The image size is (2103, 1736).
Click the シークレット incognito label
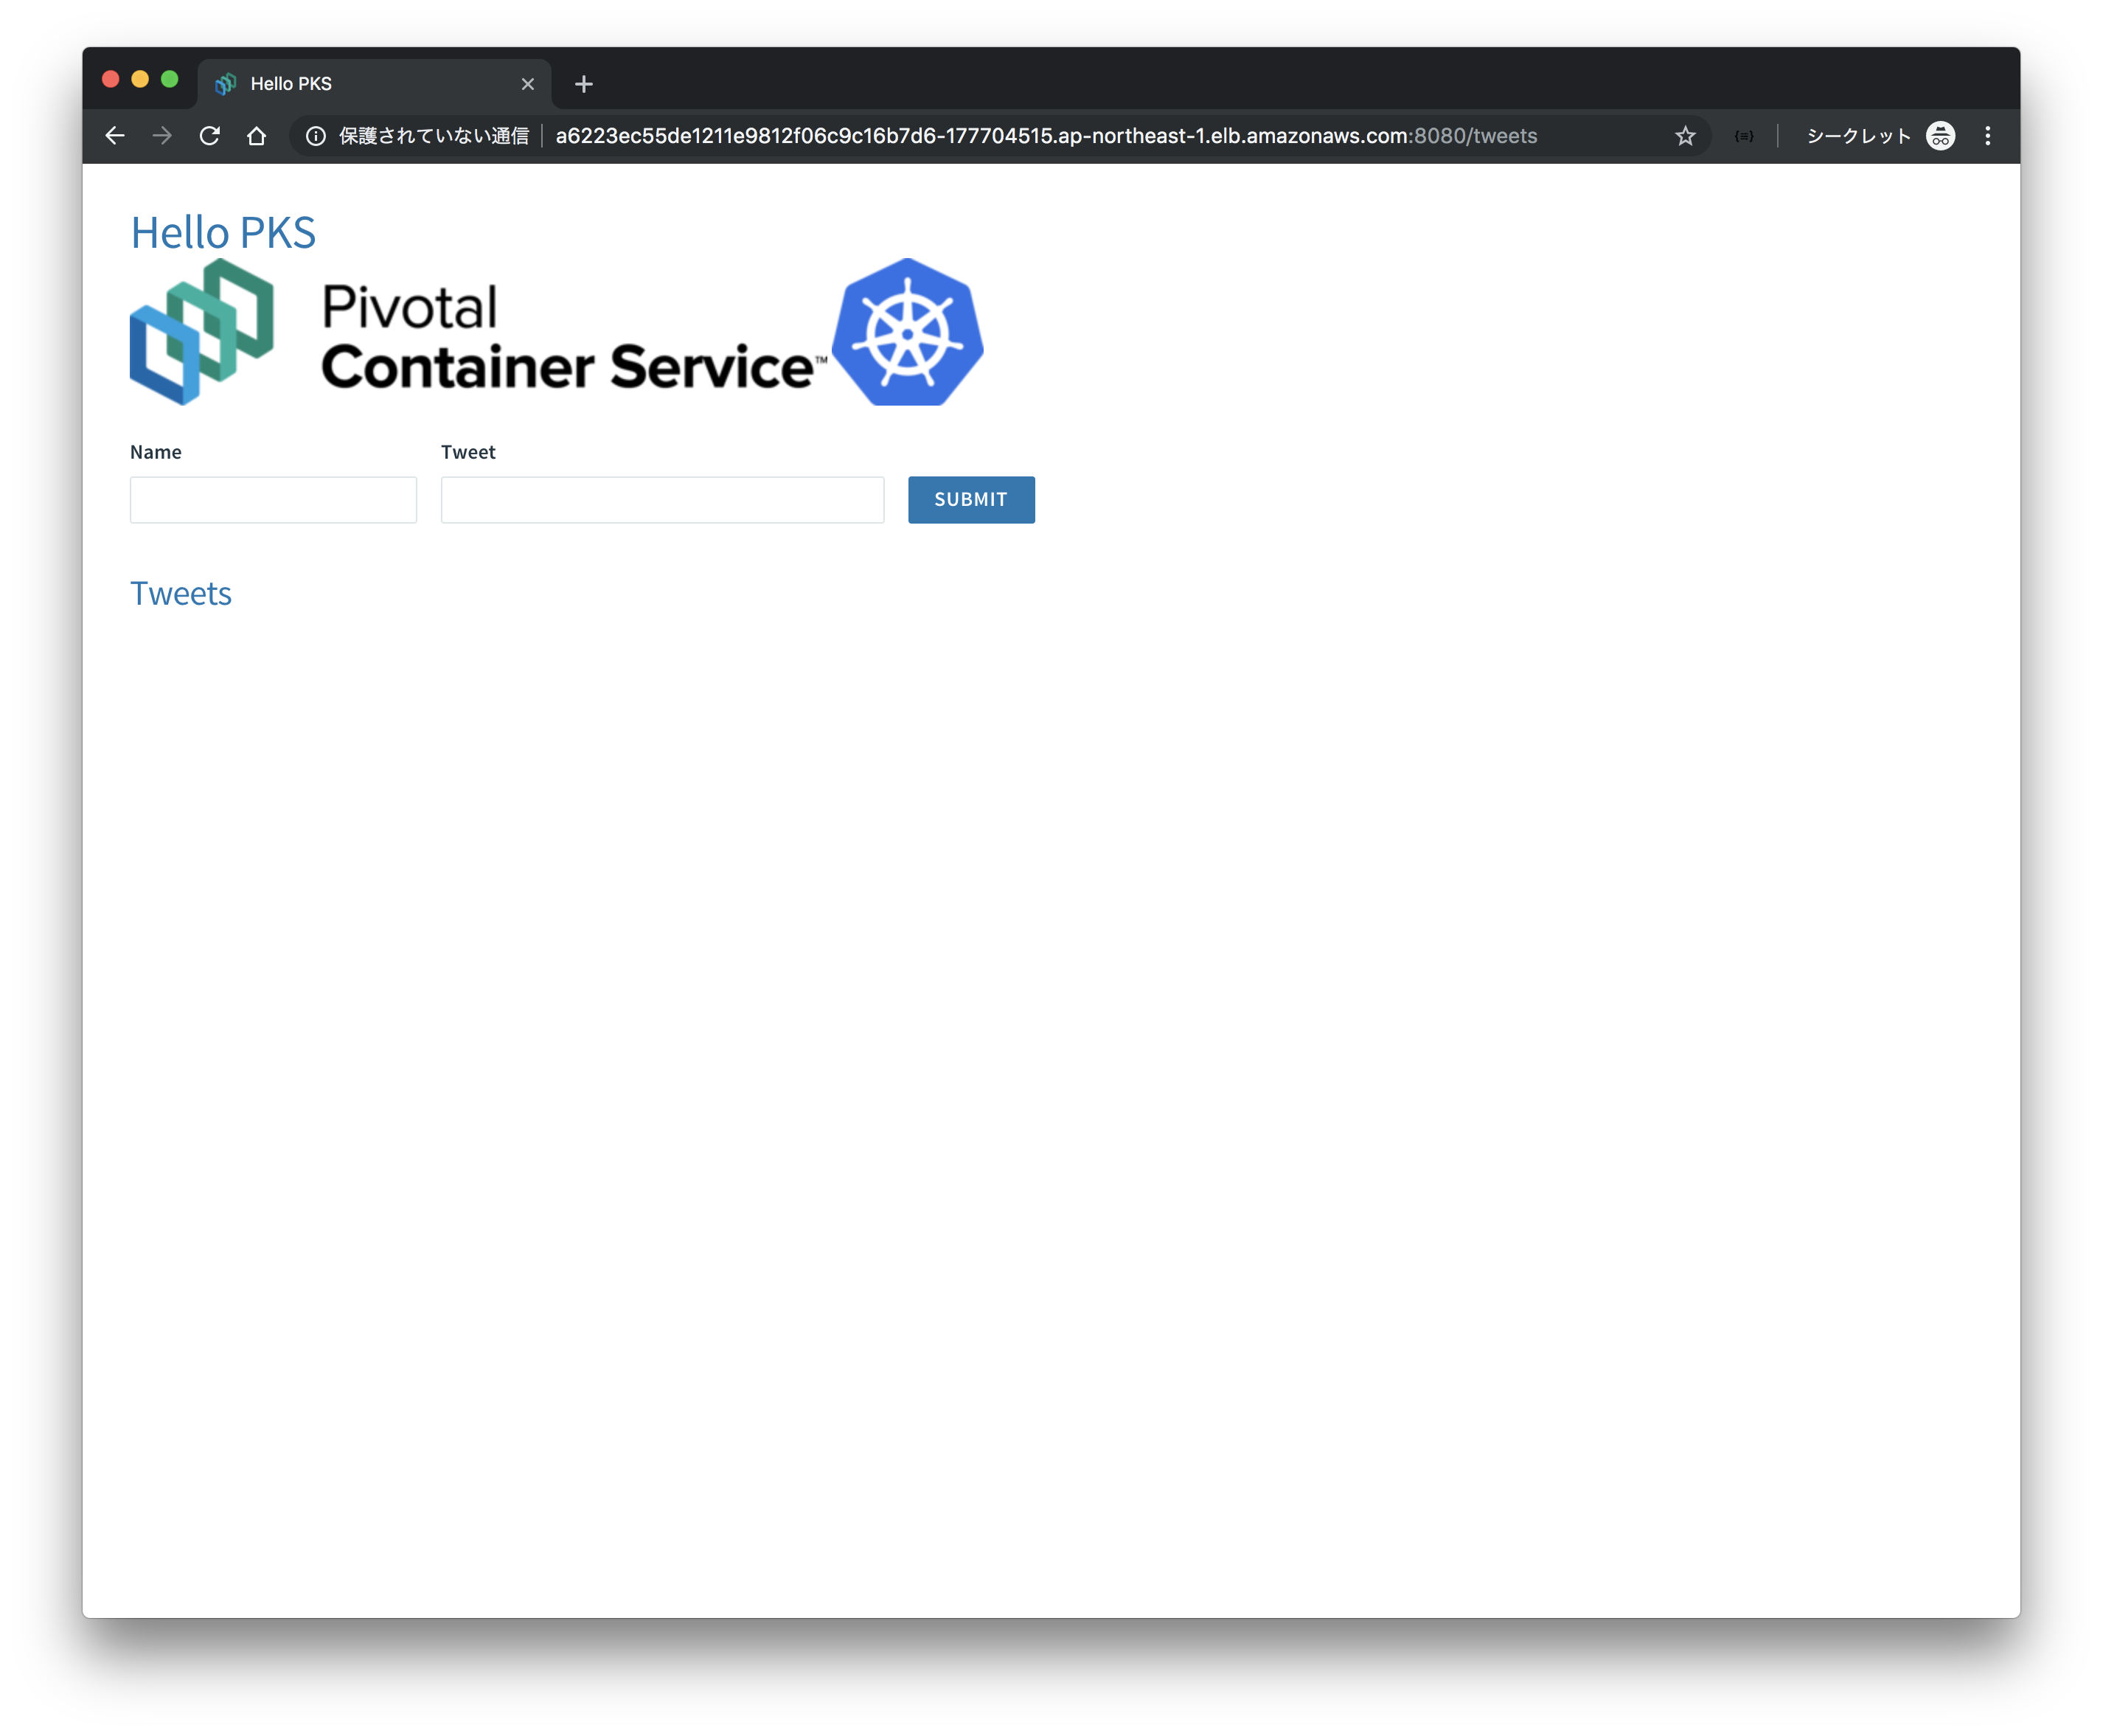1858,136
